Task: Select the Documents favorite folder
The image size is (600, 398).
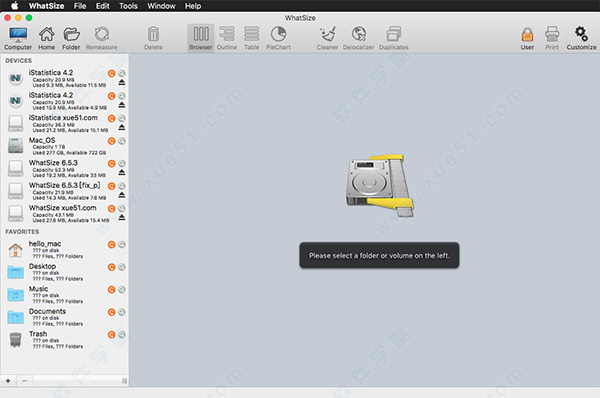Action: pyautogui.click(x=64, y=317)
